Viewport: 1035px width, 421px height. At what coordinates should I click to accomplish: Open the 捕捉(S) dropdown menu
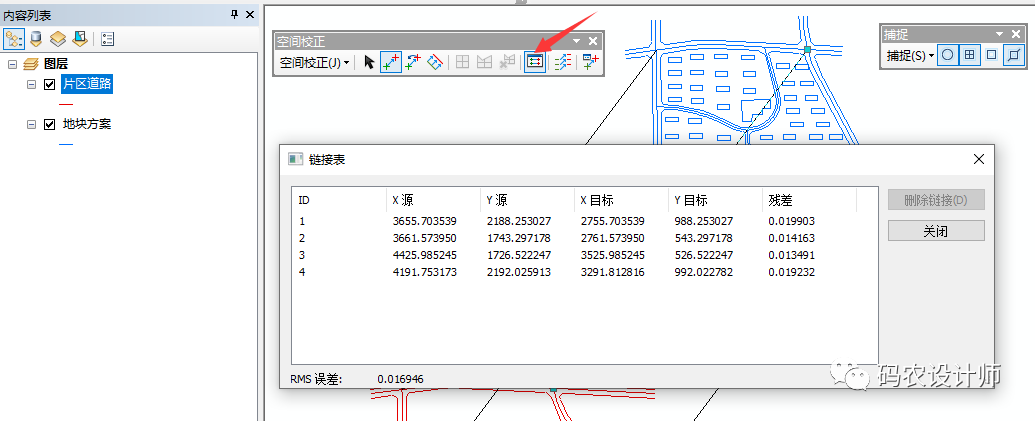click(909, 56)
